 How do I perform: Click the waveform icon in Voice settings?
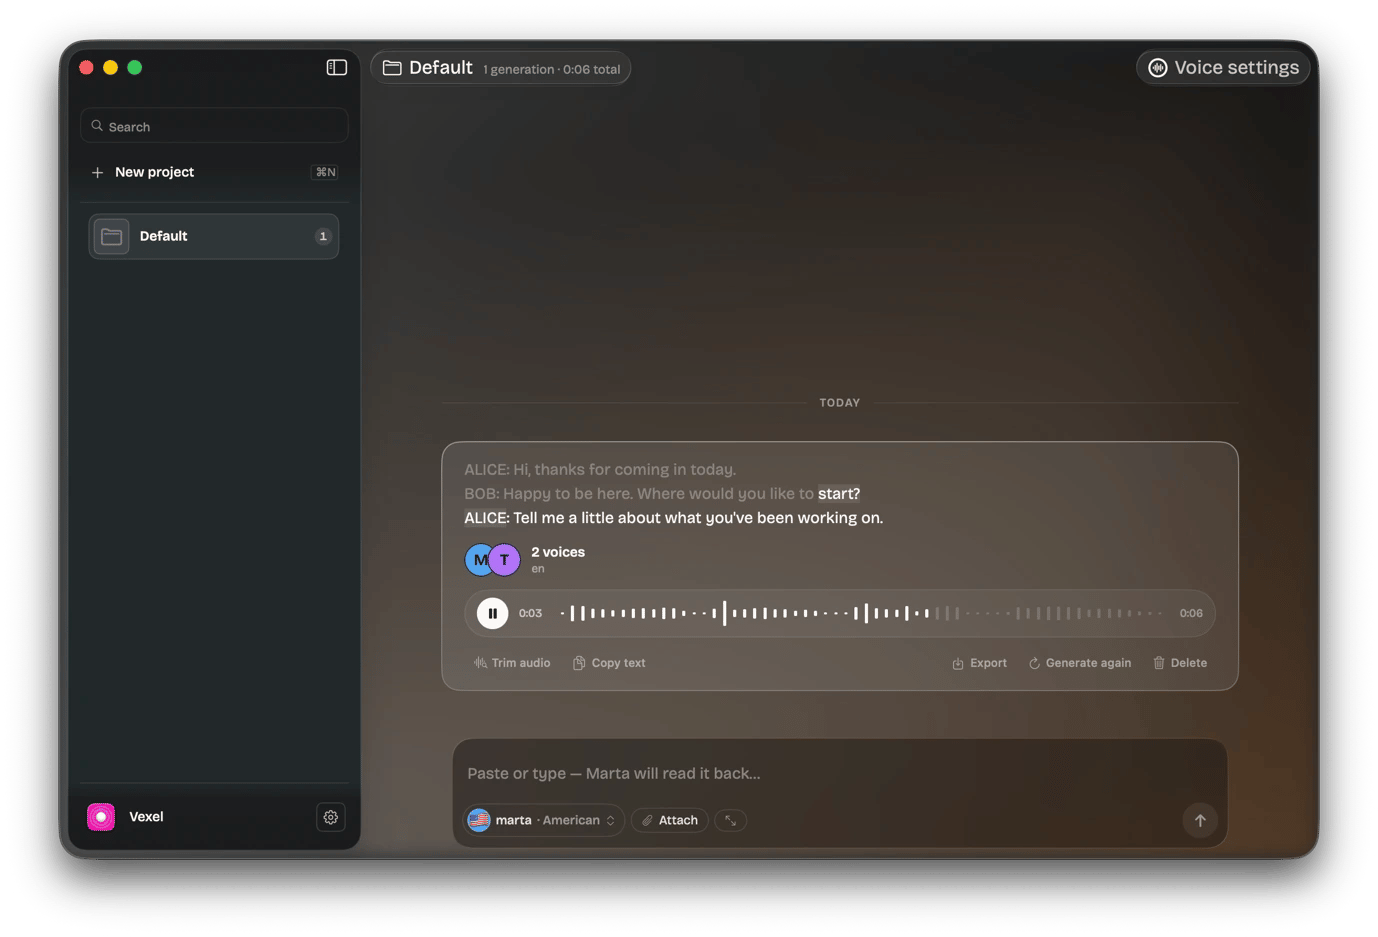click(x=1157, y=68)
